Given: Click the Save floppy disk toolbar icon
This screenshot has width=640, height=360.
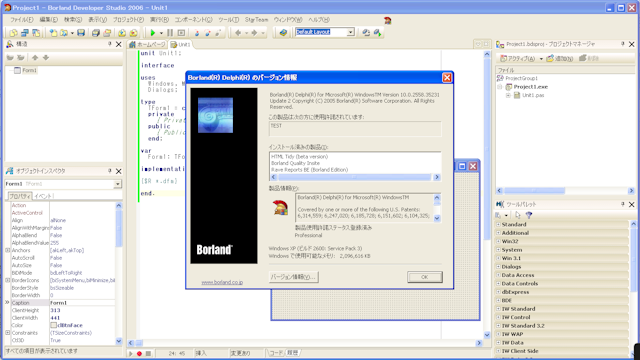Looking at the screenshot, I should (x=81, y=33).
